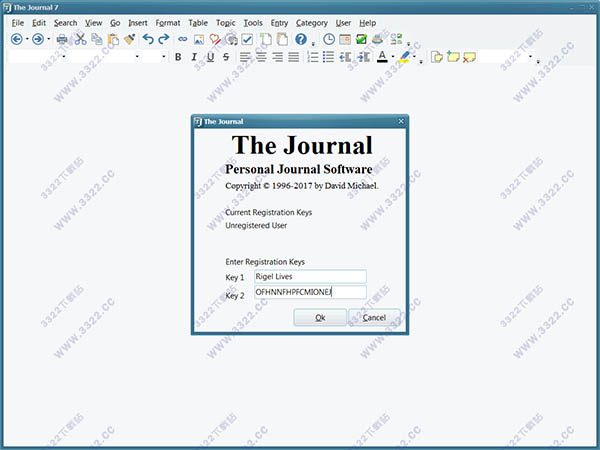Decrease paragraph indent
Viewport: 600px width, 450px height.
[345, 57]
